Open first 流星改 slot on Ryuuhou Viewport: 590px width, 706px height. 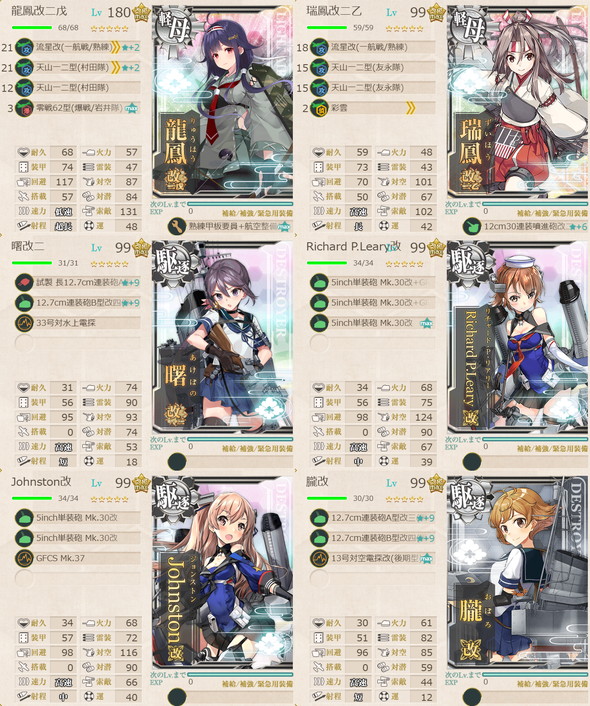(x=77, y=47)
